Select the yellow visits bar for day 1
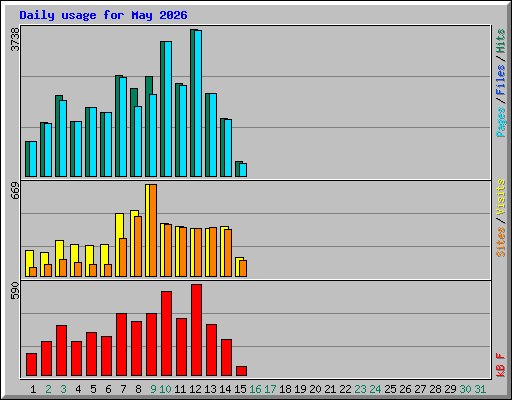Image resolution: width=512 pixels, height=400 pixels. (x=28, y=263)
